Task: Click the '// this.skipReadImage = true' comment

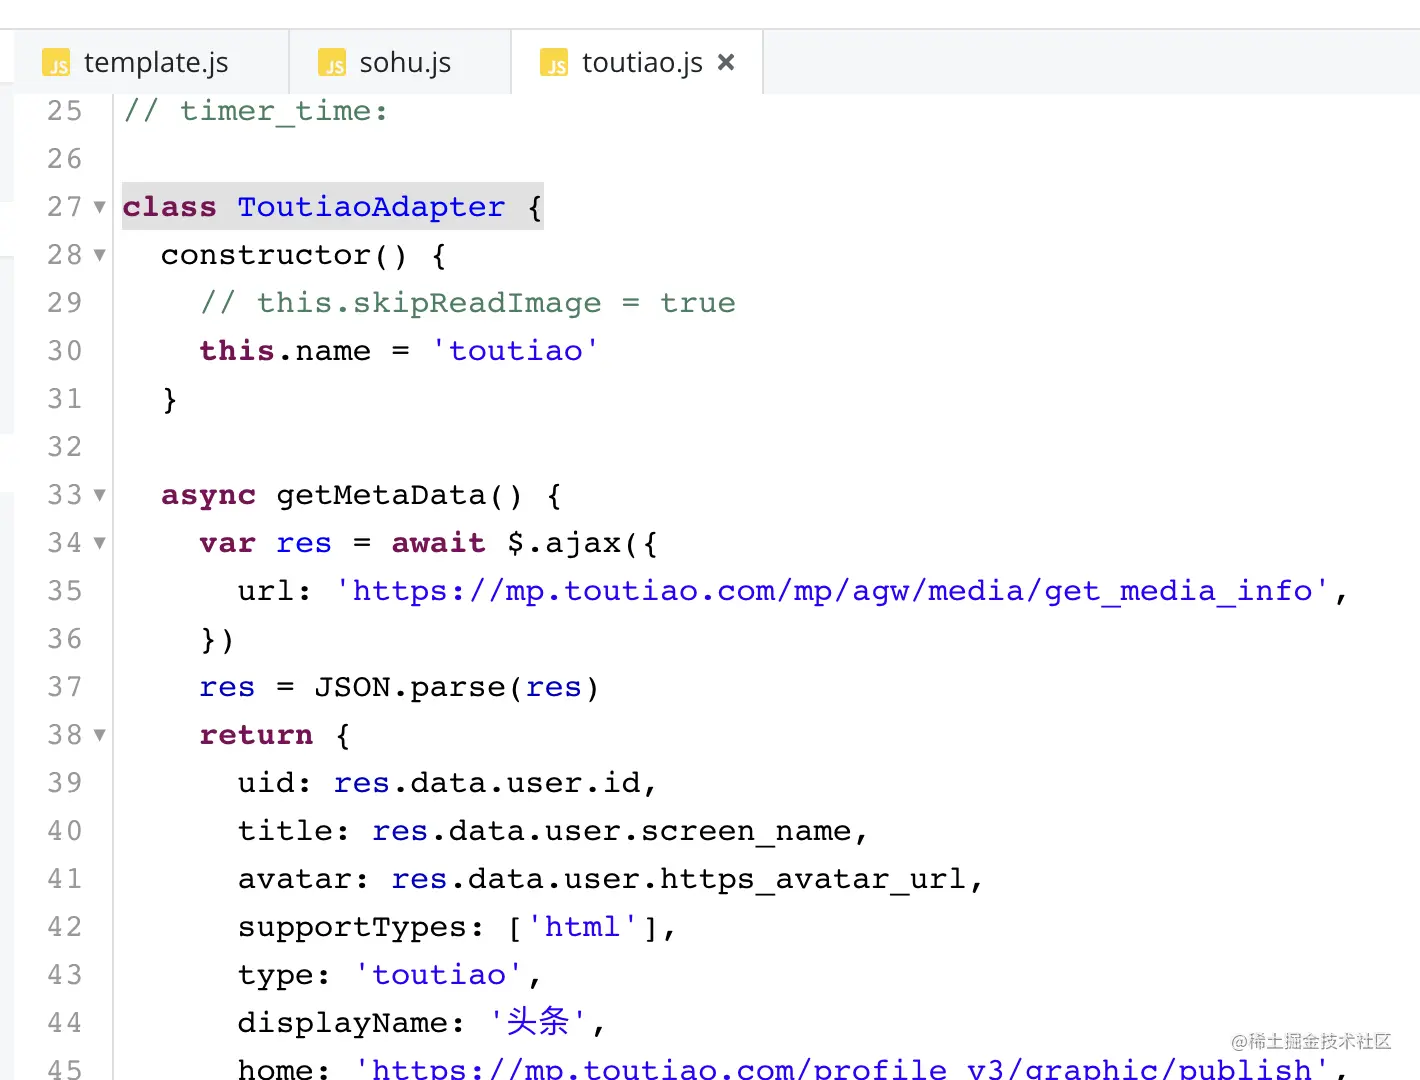Action: click(x=468, y=303)
